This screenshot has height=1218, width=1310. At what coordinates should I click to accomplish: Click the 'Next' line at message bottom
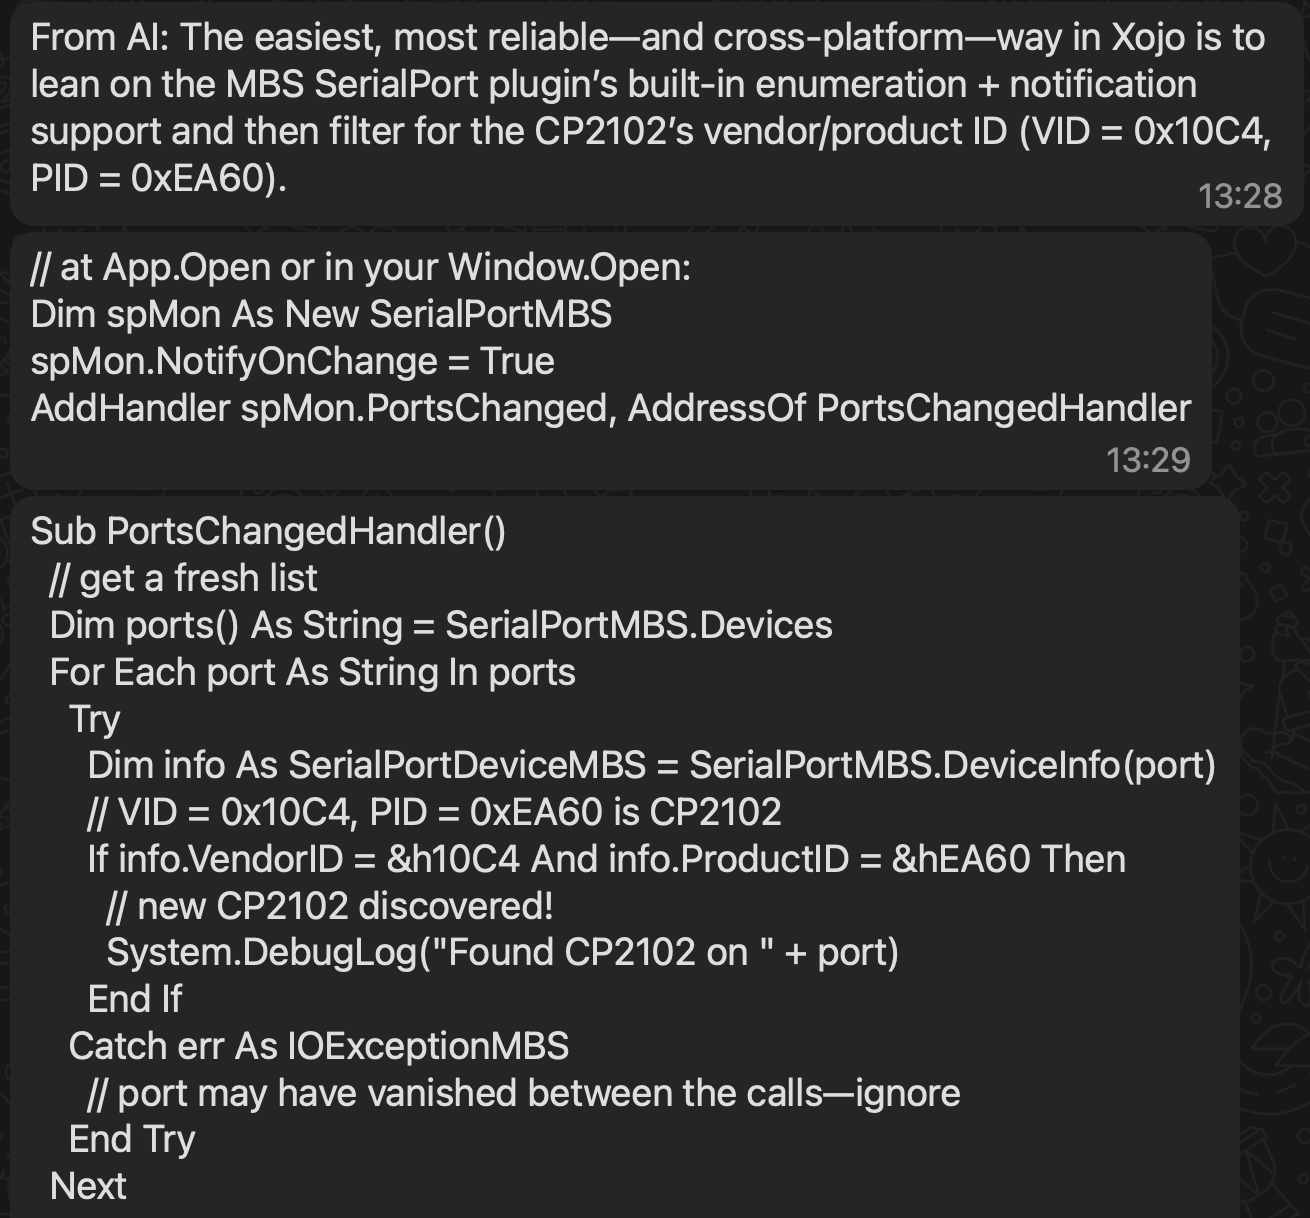point(88,1186)
